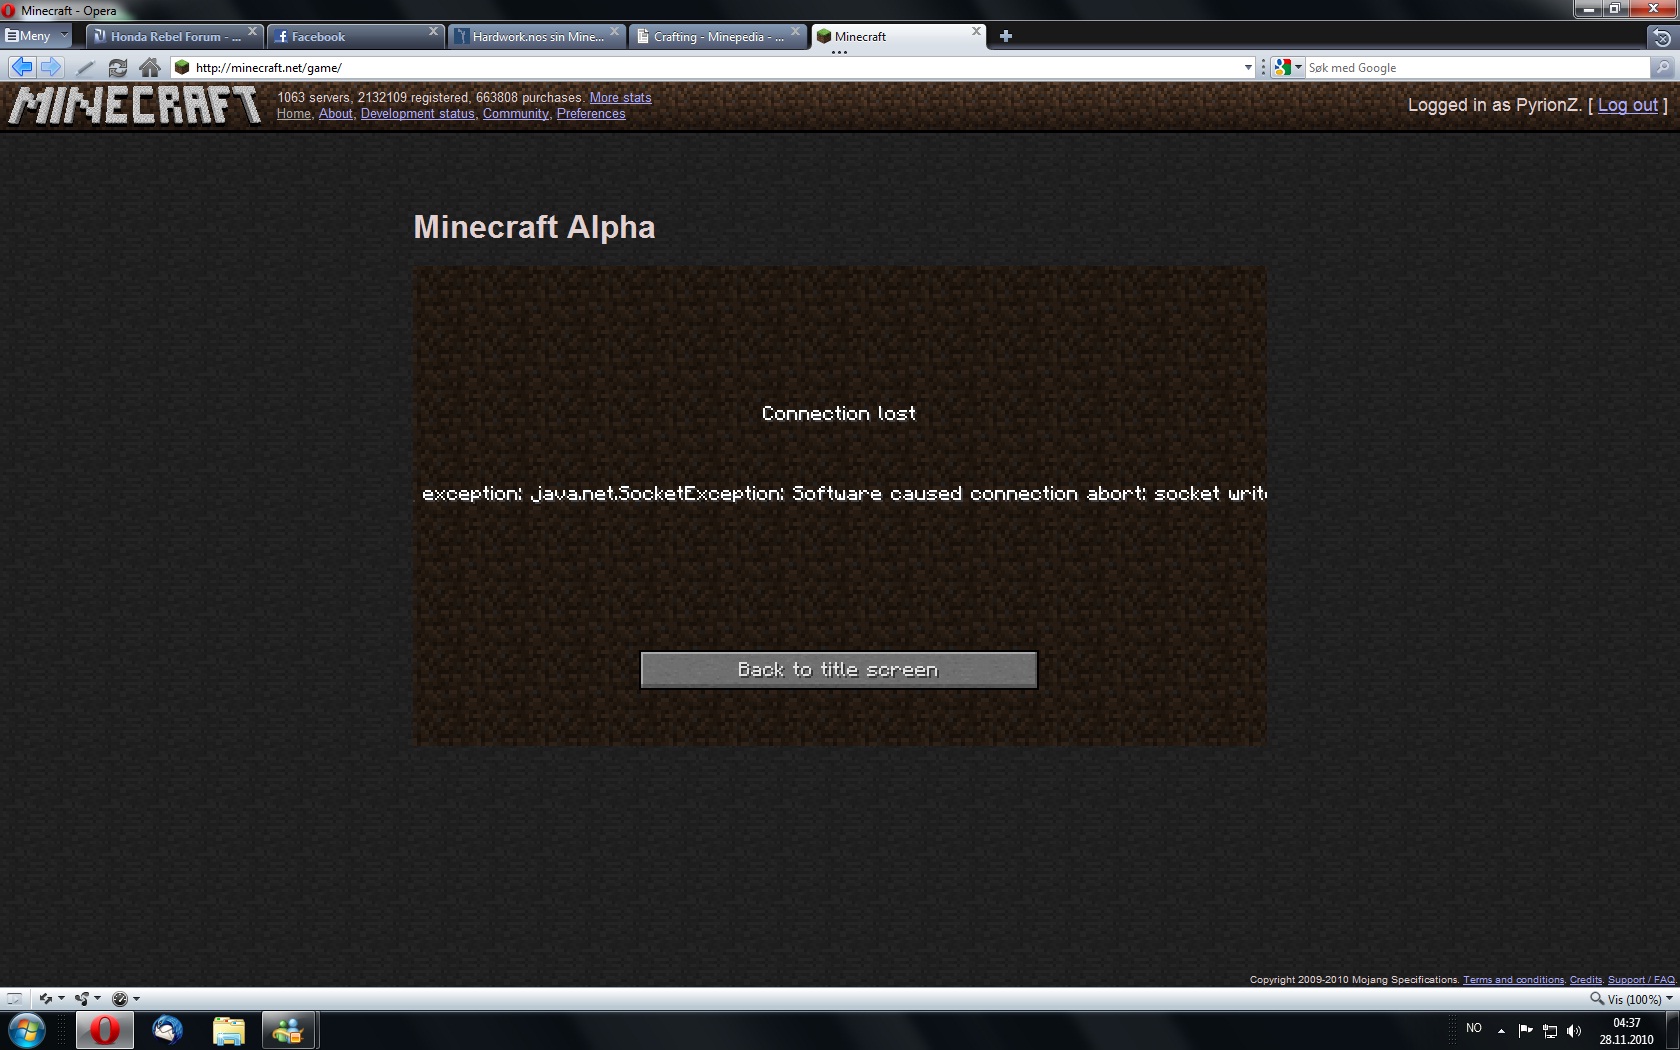Log out of the PyrionZ account

pyautogui.click(x=1627, y=105)
